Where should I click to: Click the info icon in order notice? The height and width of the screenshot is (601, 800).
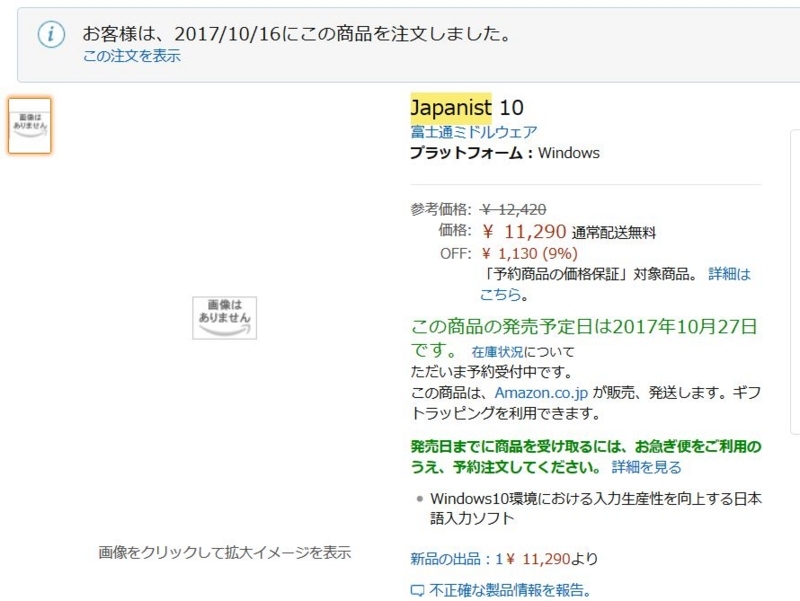51,35
